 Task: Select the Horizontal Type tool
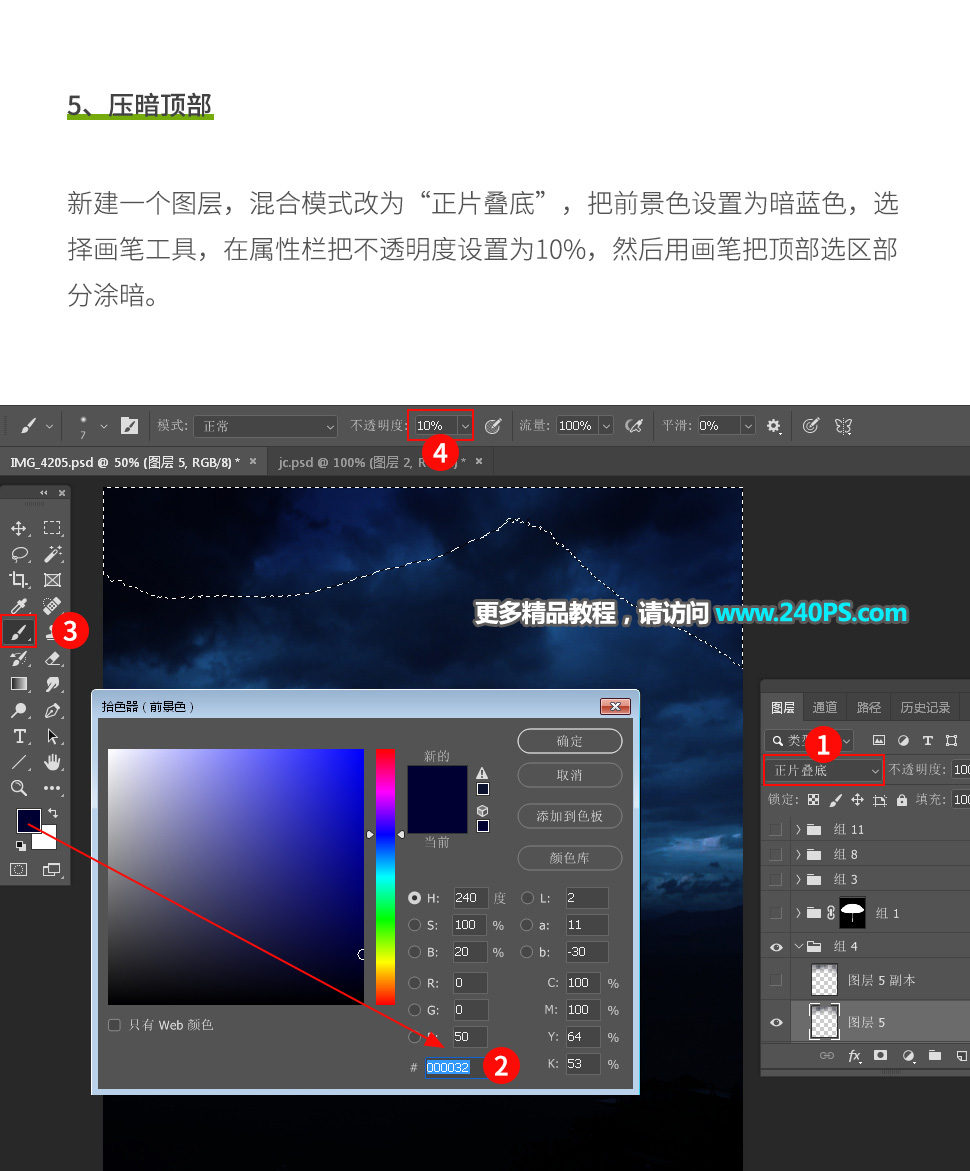pyautogui.click(x=20, y=735)
